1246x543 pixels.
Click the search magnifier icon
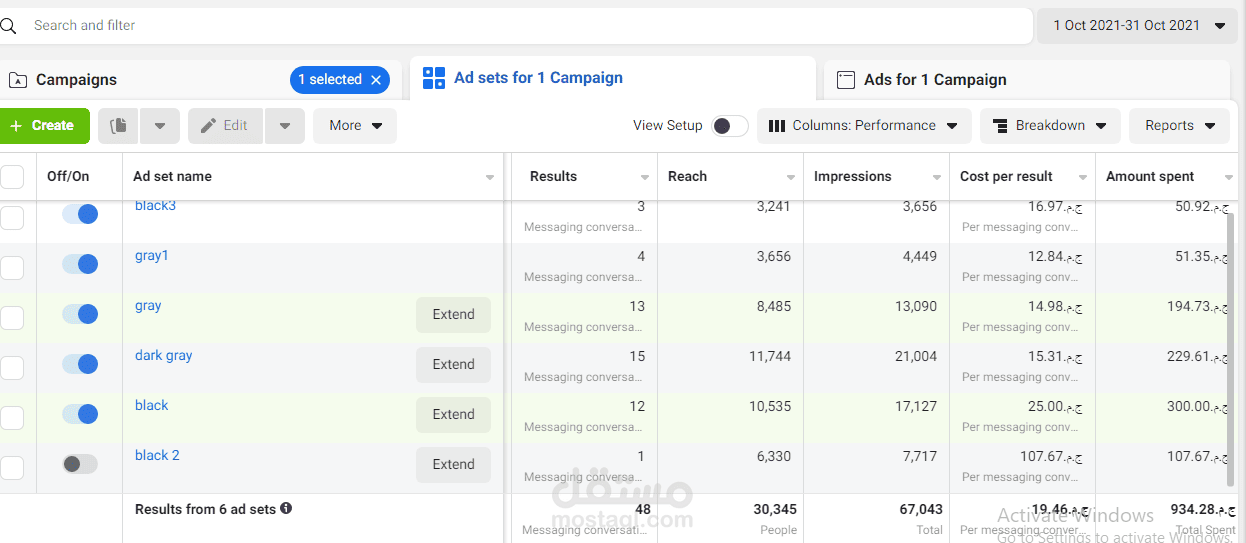point(7,26)
